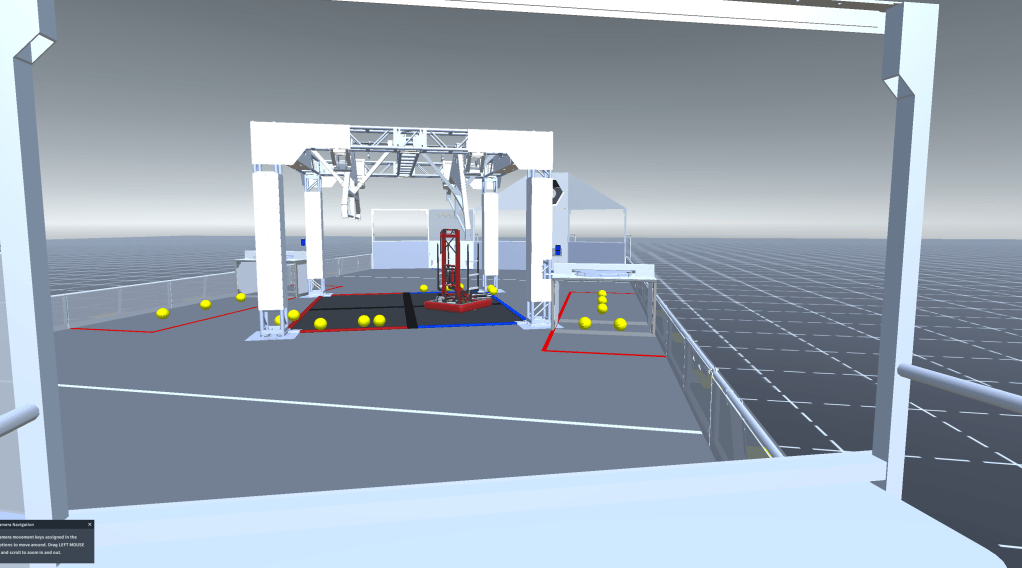The image size is (1022, 568).
Task: Select the white table on the right side
Action: click(602, 272)
